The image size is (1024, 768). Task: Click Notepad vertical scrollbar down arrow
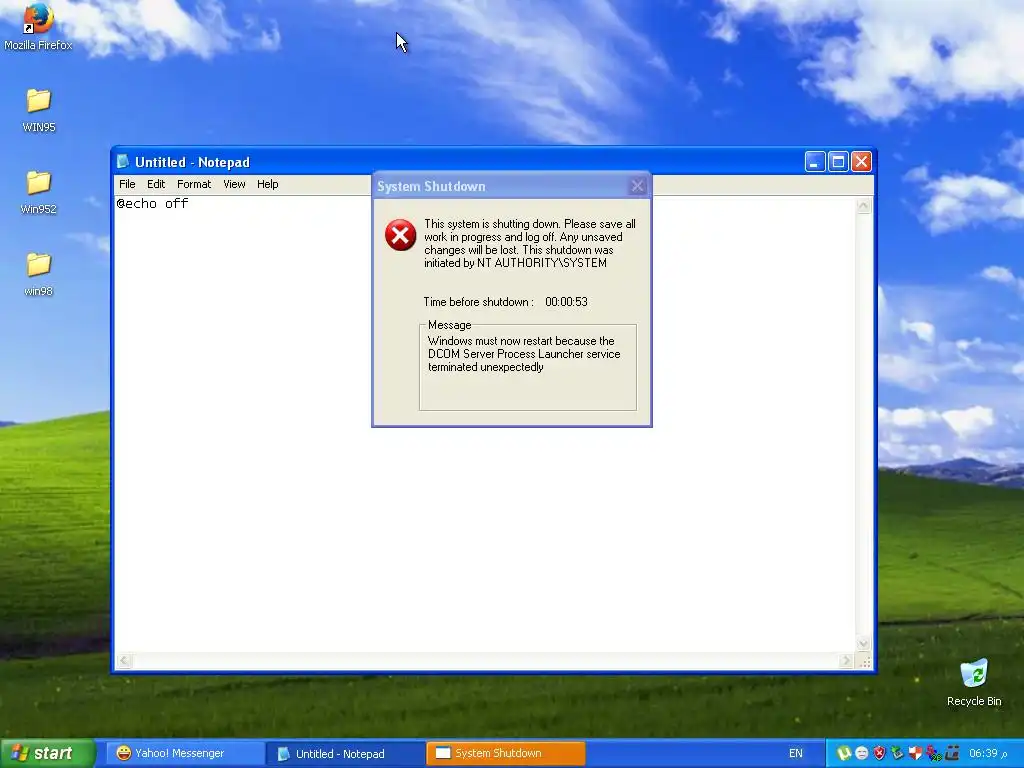point(863,644)
